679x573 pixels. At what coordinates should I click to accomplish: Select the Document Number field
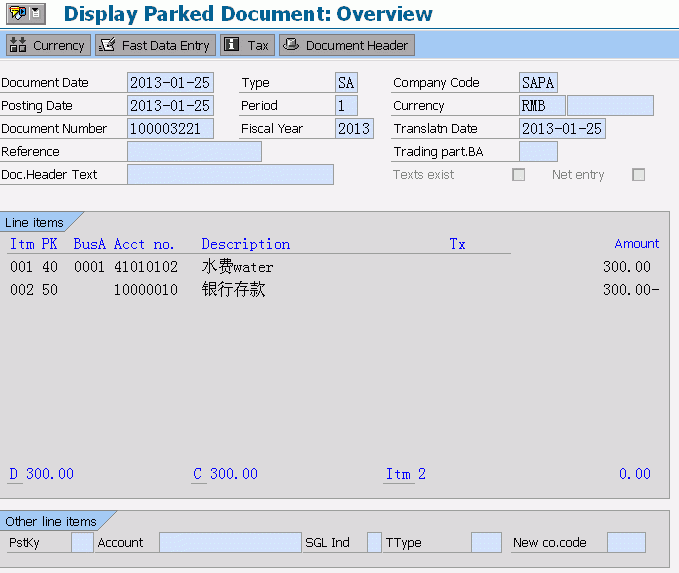click(170, 128)
